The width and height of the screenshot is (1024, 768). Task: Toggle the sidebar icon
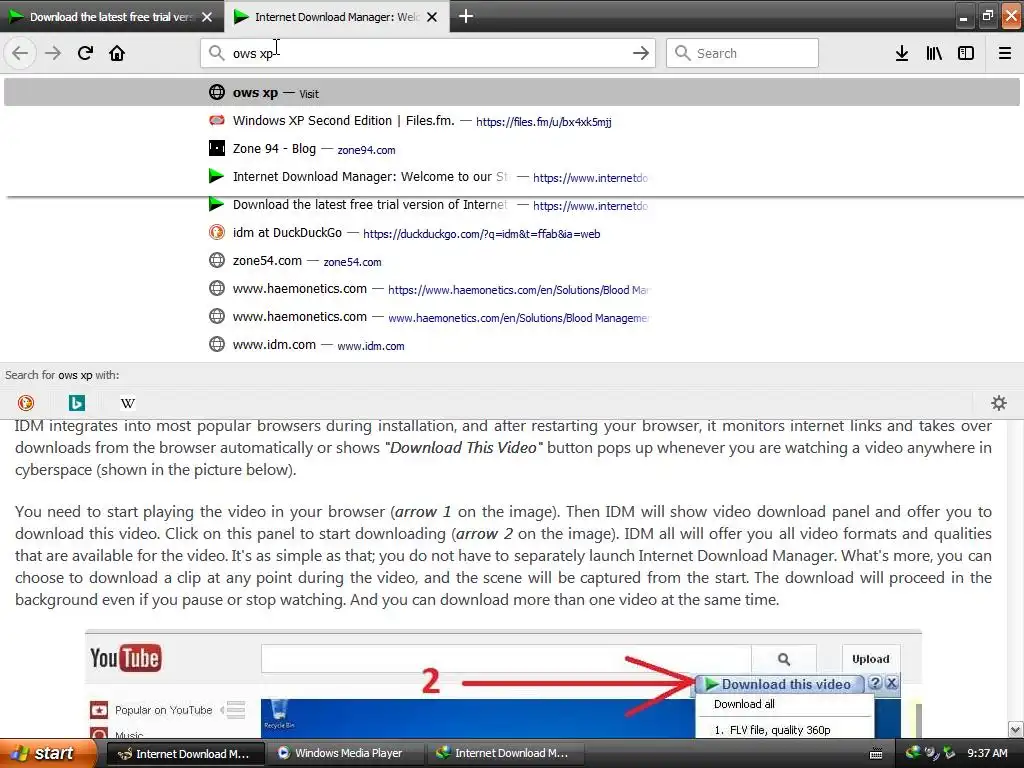(966, 53)
